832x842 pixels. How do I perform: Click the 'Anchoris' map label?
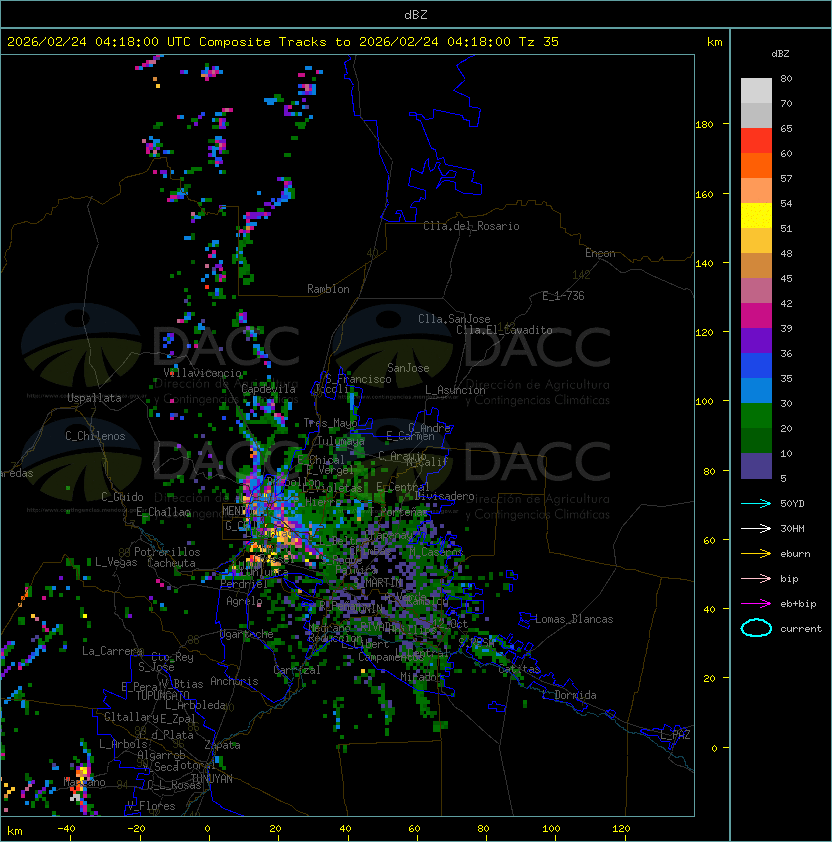pos(234,681)
